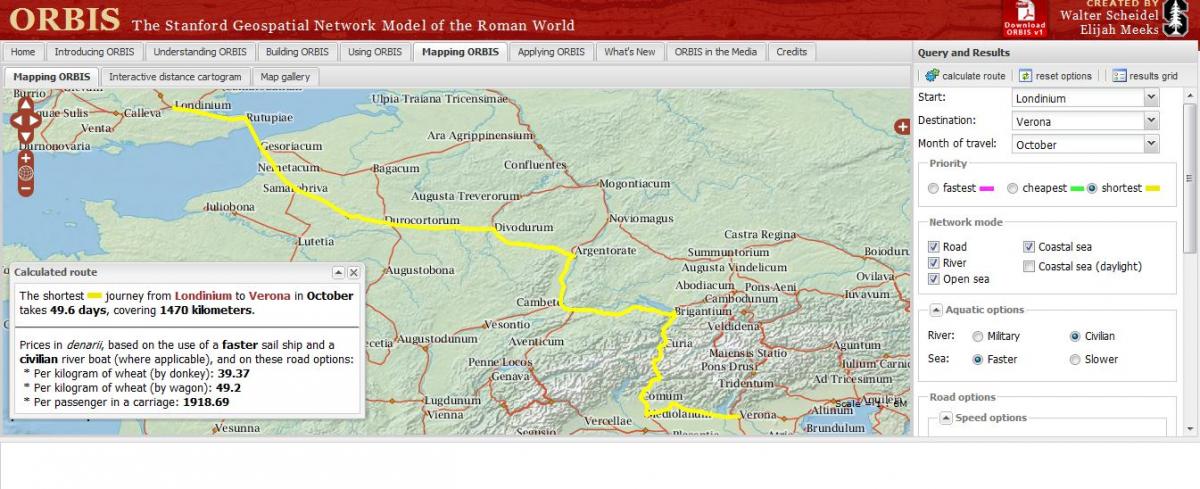Select Slower sea option
Screen dimensions: 1200x489
tap(1075, 359)
